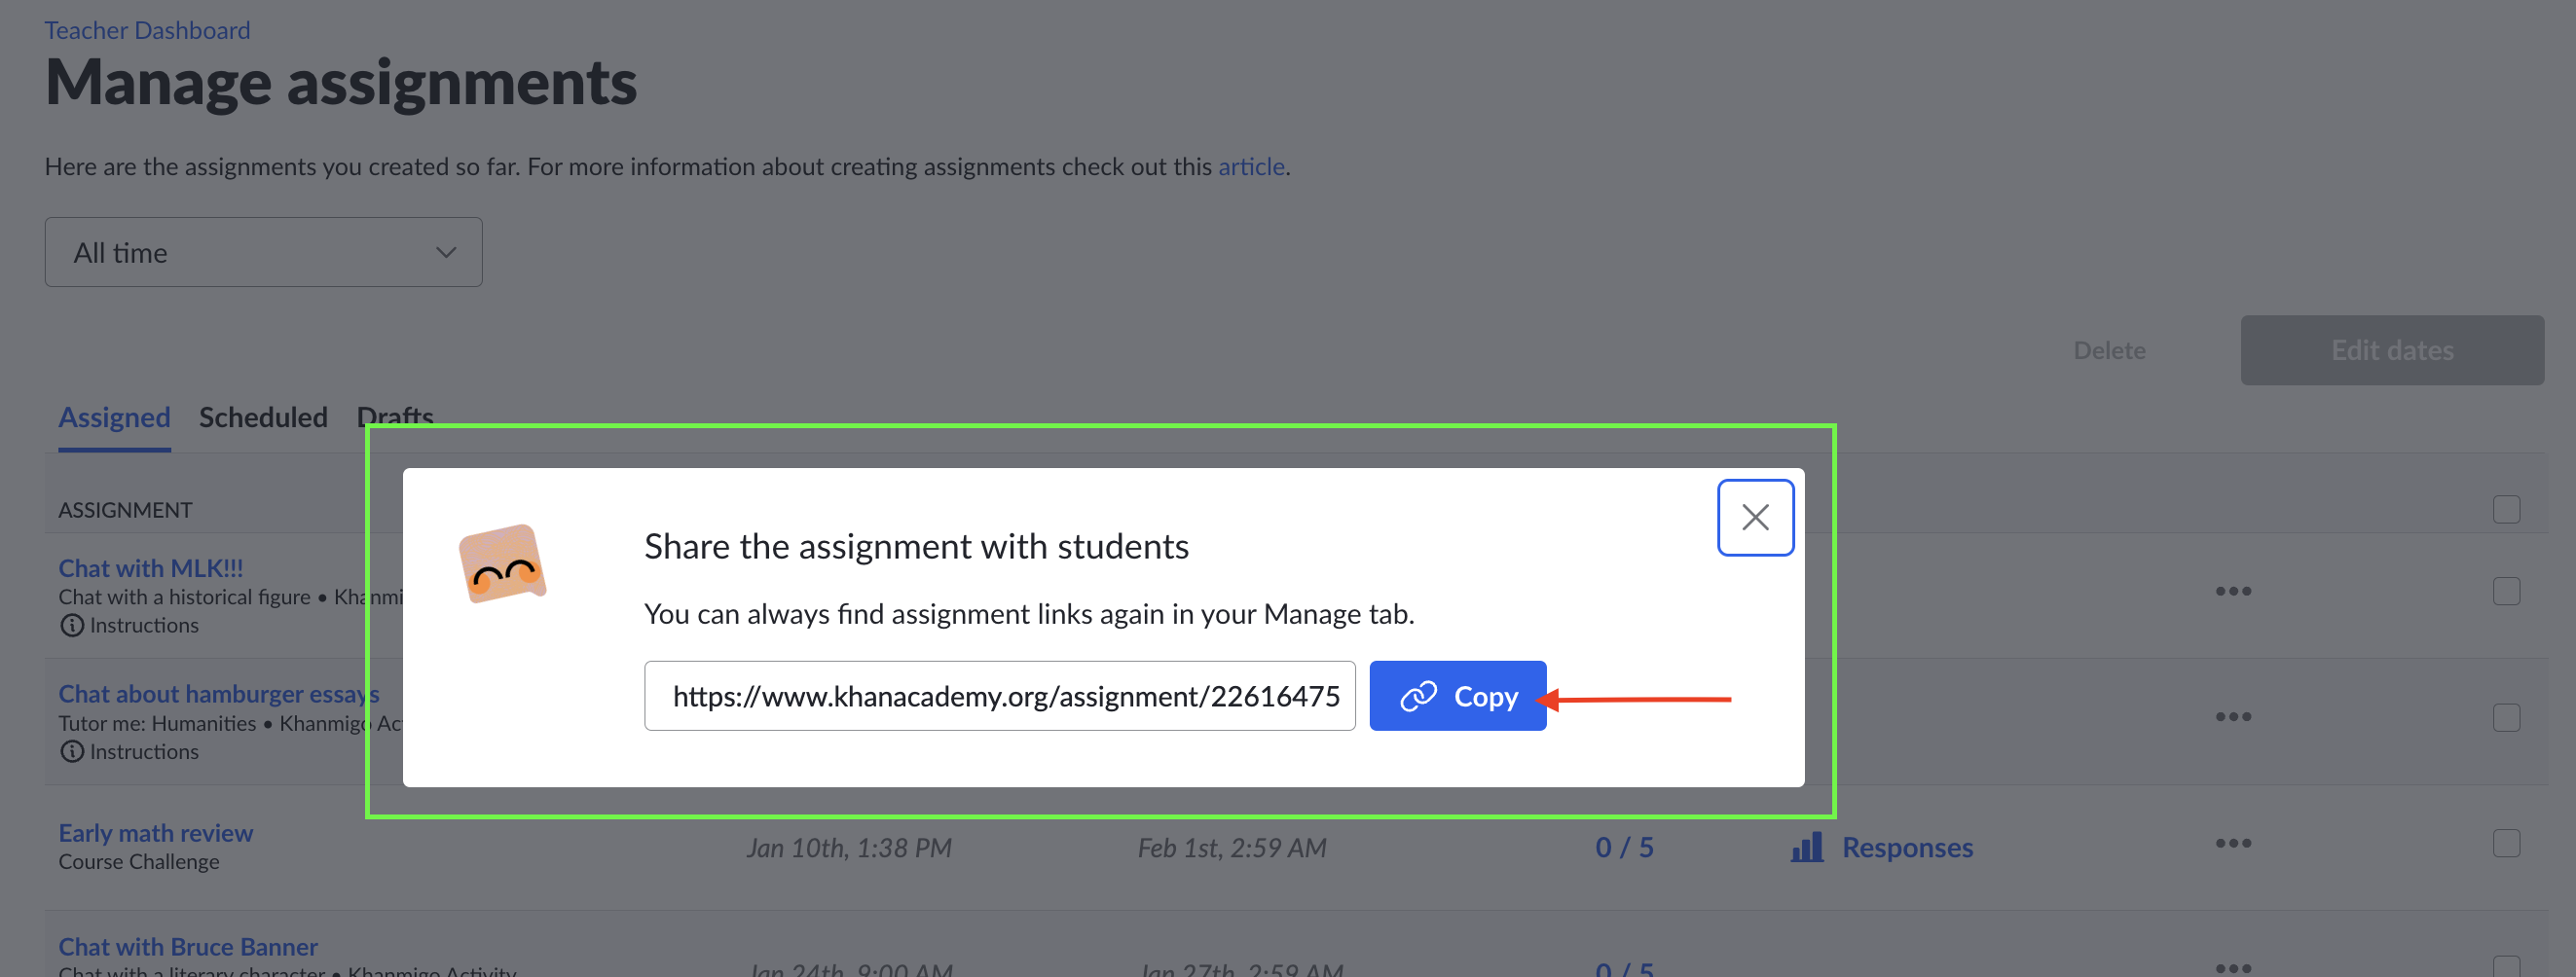Select the assignment URL field

click(x=999, y=696)
